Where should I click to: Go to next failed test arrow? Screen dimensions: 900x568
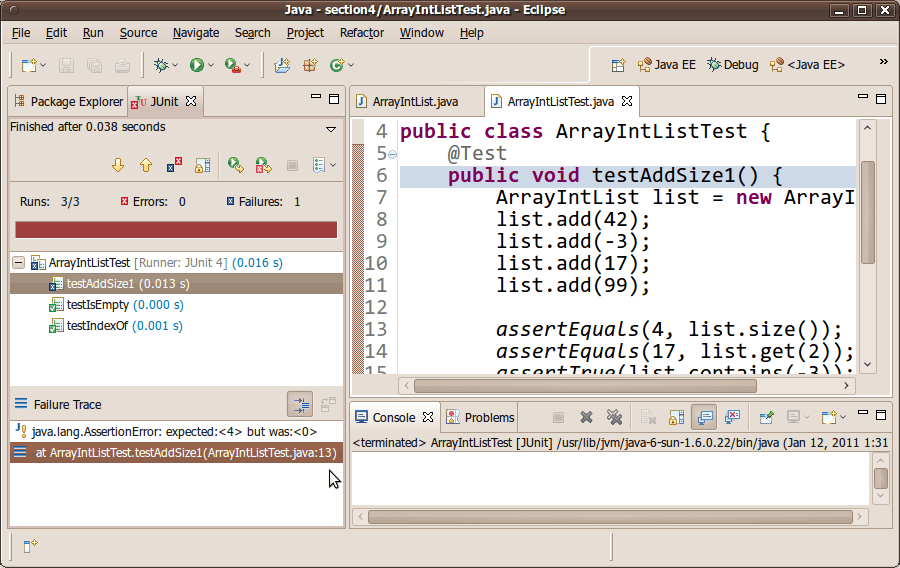click(x=118, y=166)
